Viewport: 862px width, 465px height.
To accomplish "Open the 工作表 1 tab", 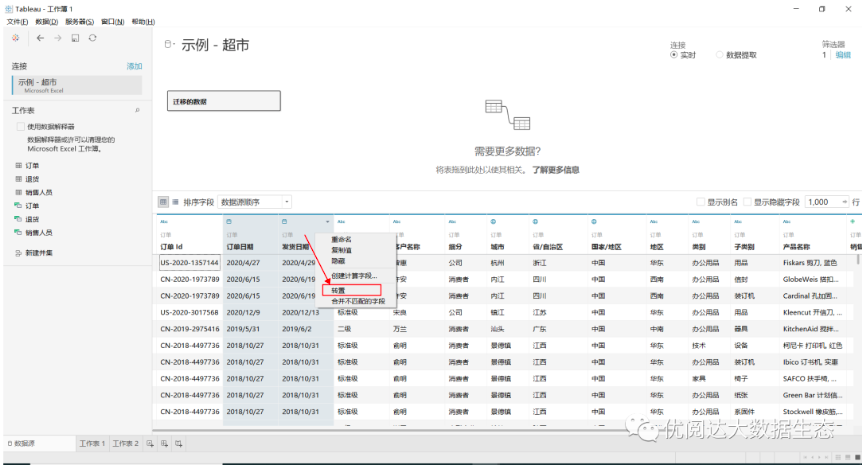I will 92,443.
